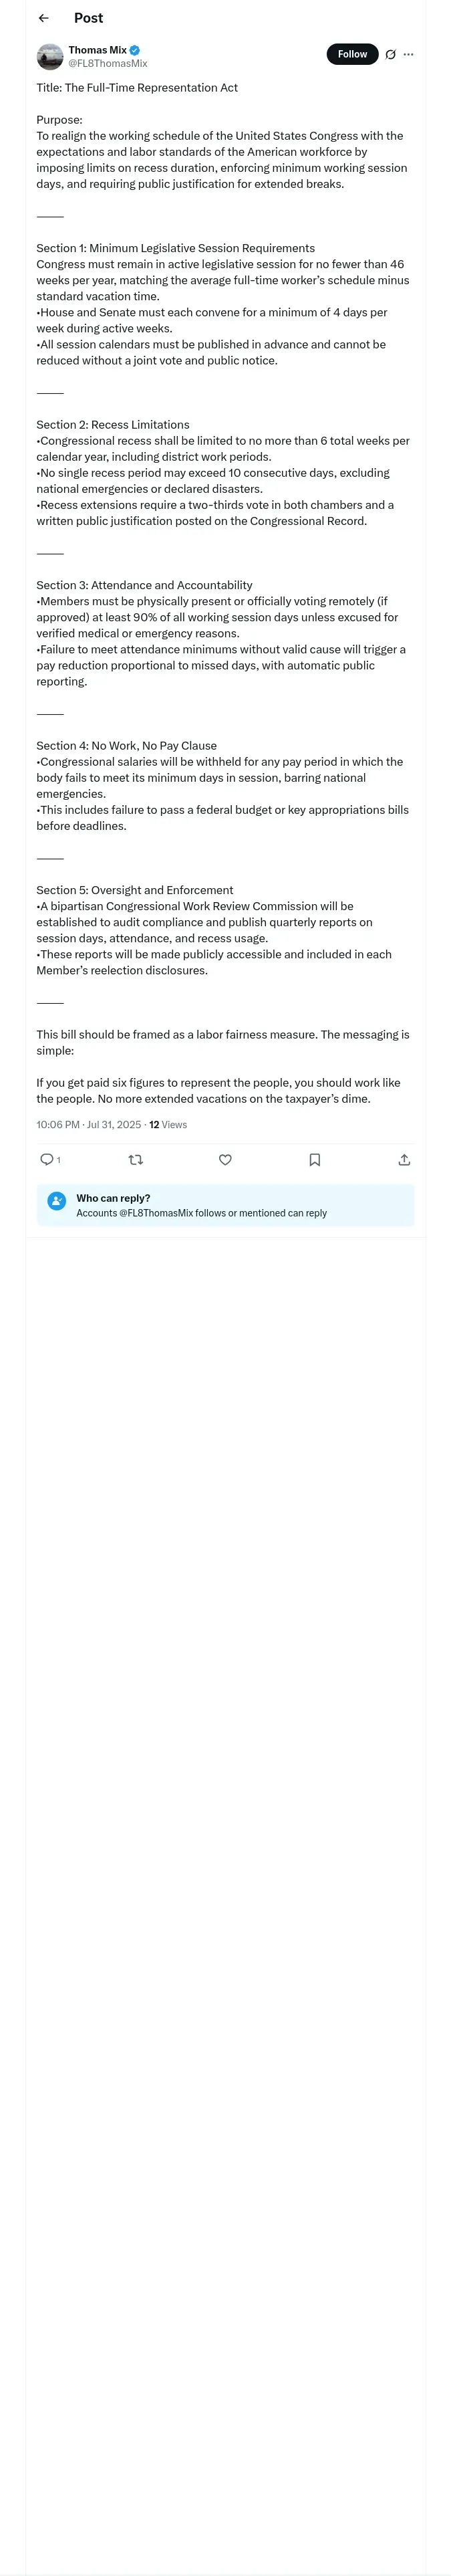Click the back arrow beside Post
The height and width of the screenshot is (2576, 451).
point(44,18)
